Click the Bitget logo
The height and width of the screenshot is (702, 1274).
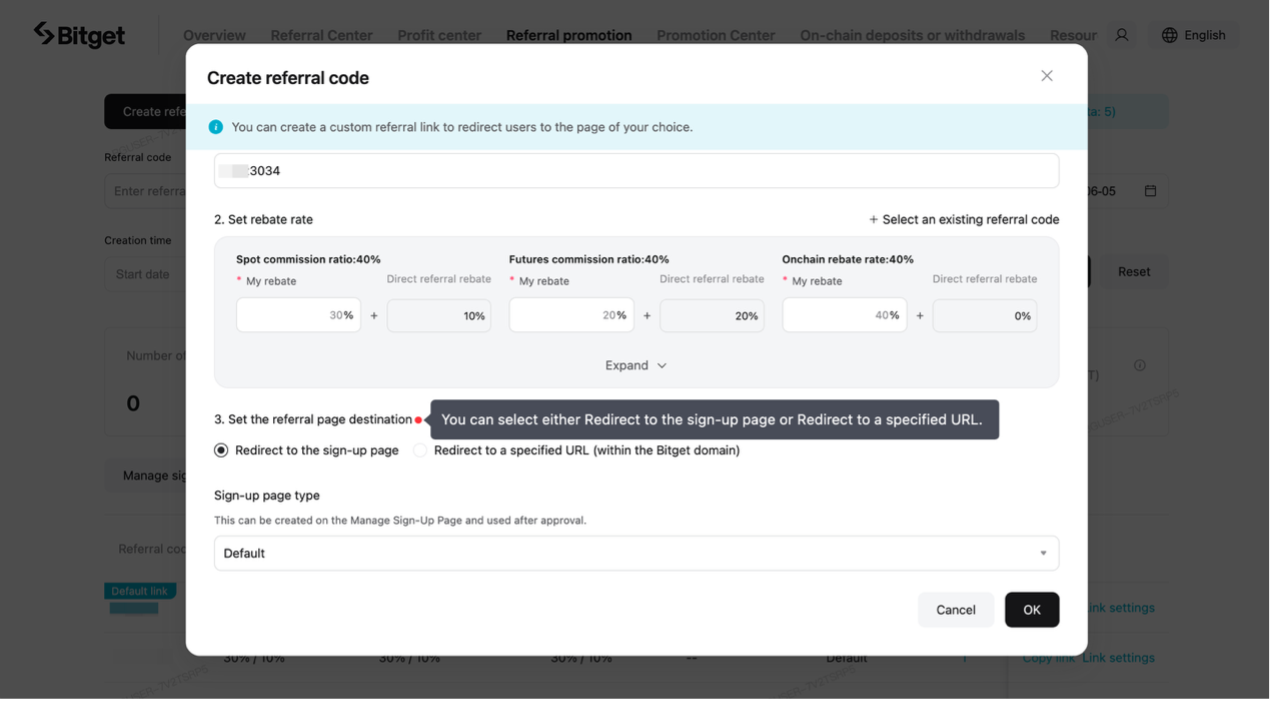pyautogui.click(x=79, y=33)
